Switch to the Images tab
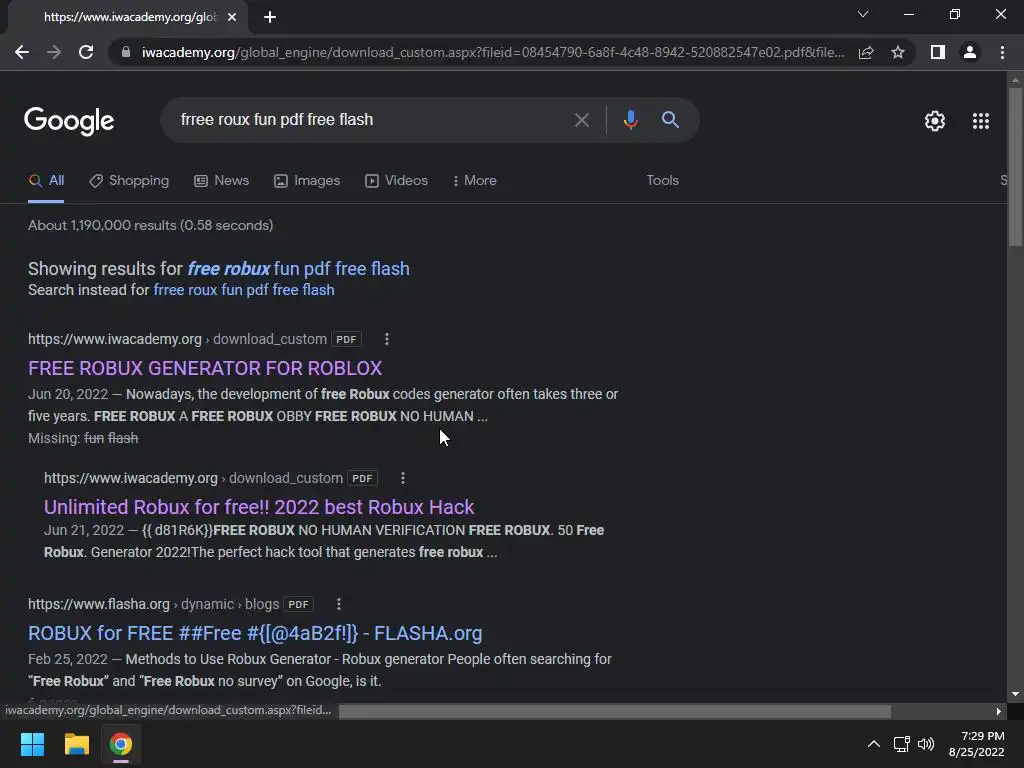Screen dimensions: 1024x768 click(307, 181)
